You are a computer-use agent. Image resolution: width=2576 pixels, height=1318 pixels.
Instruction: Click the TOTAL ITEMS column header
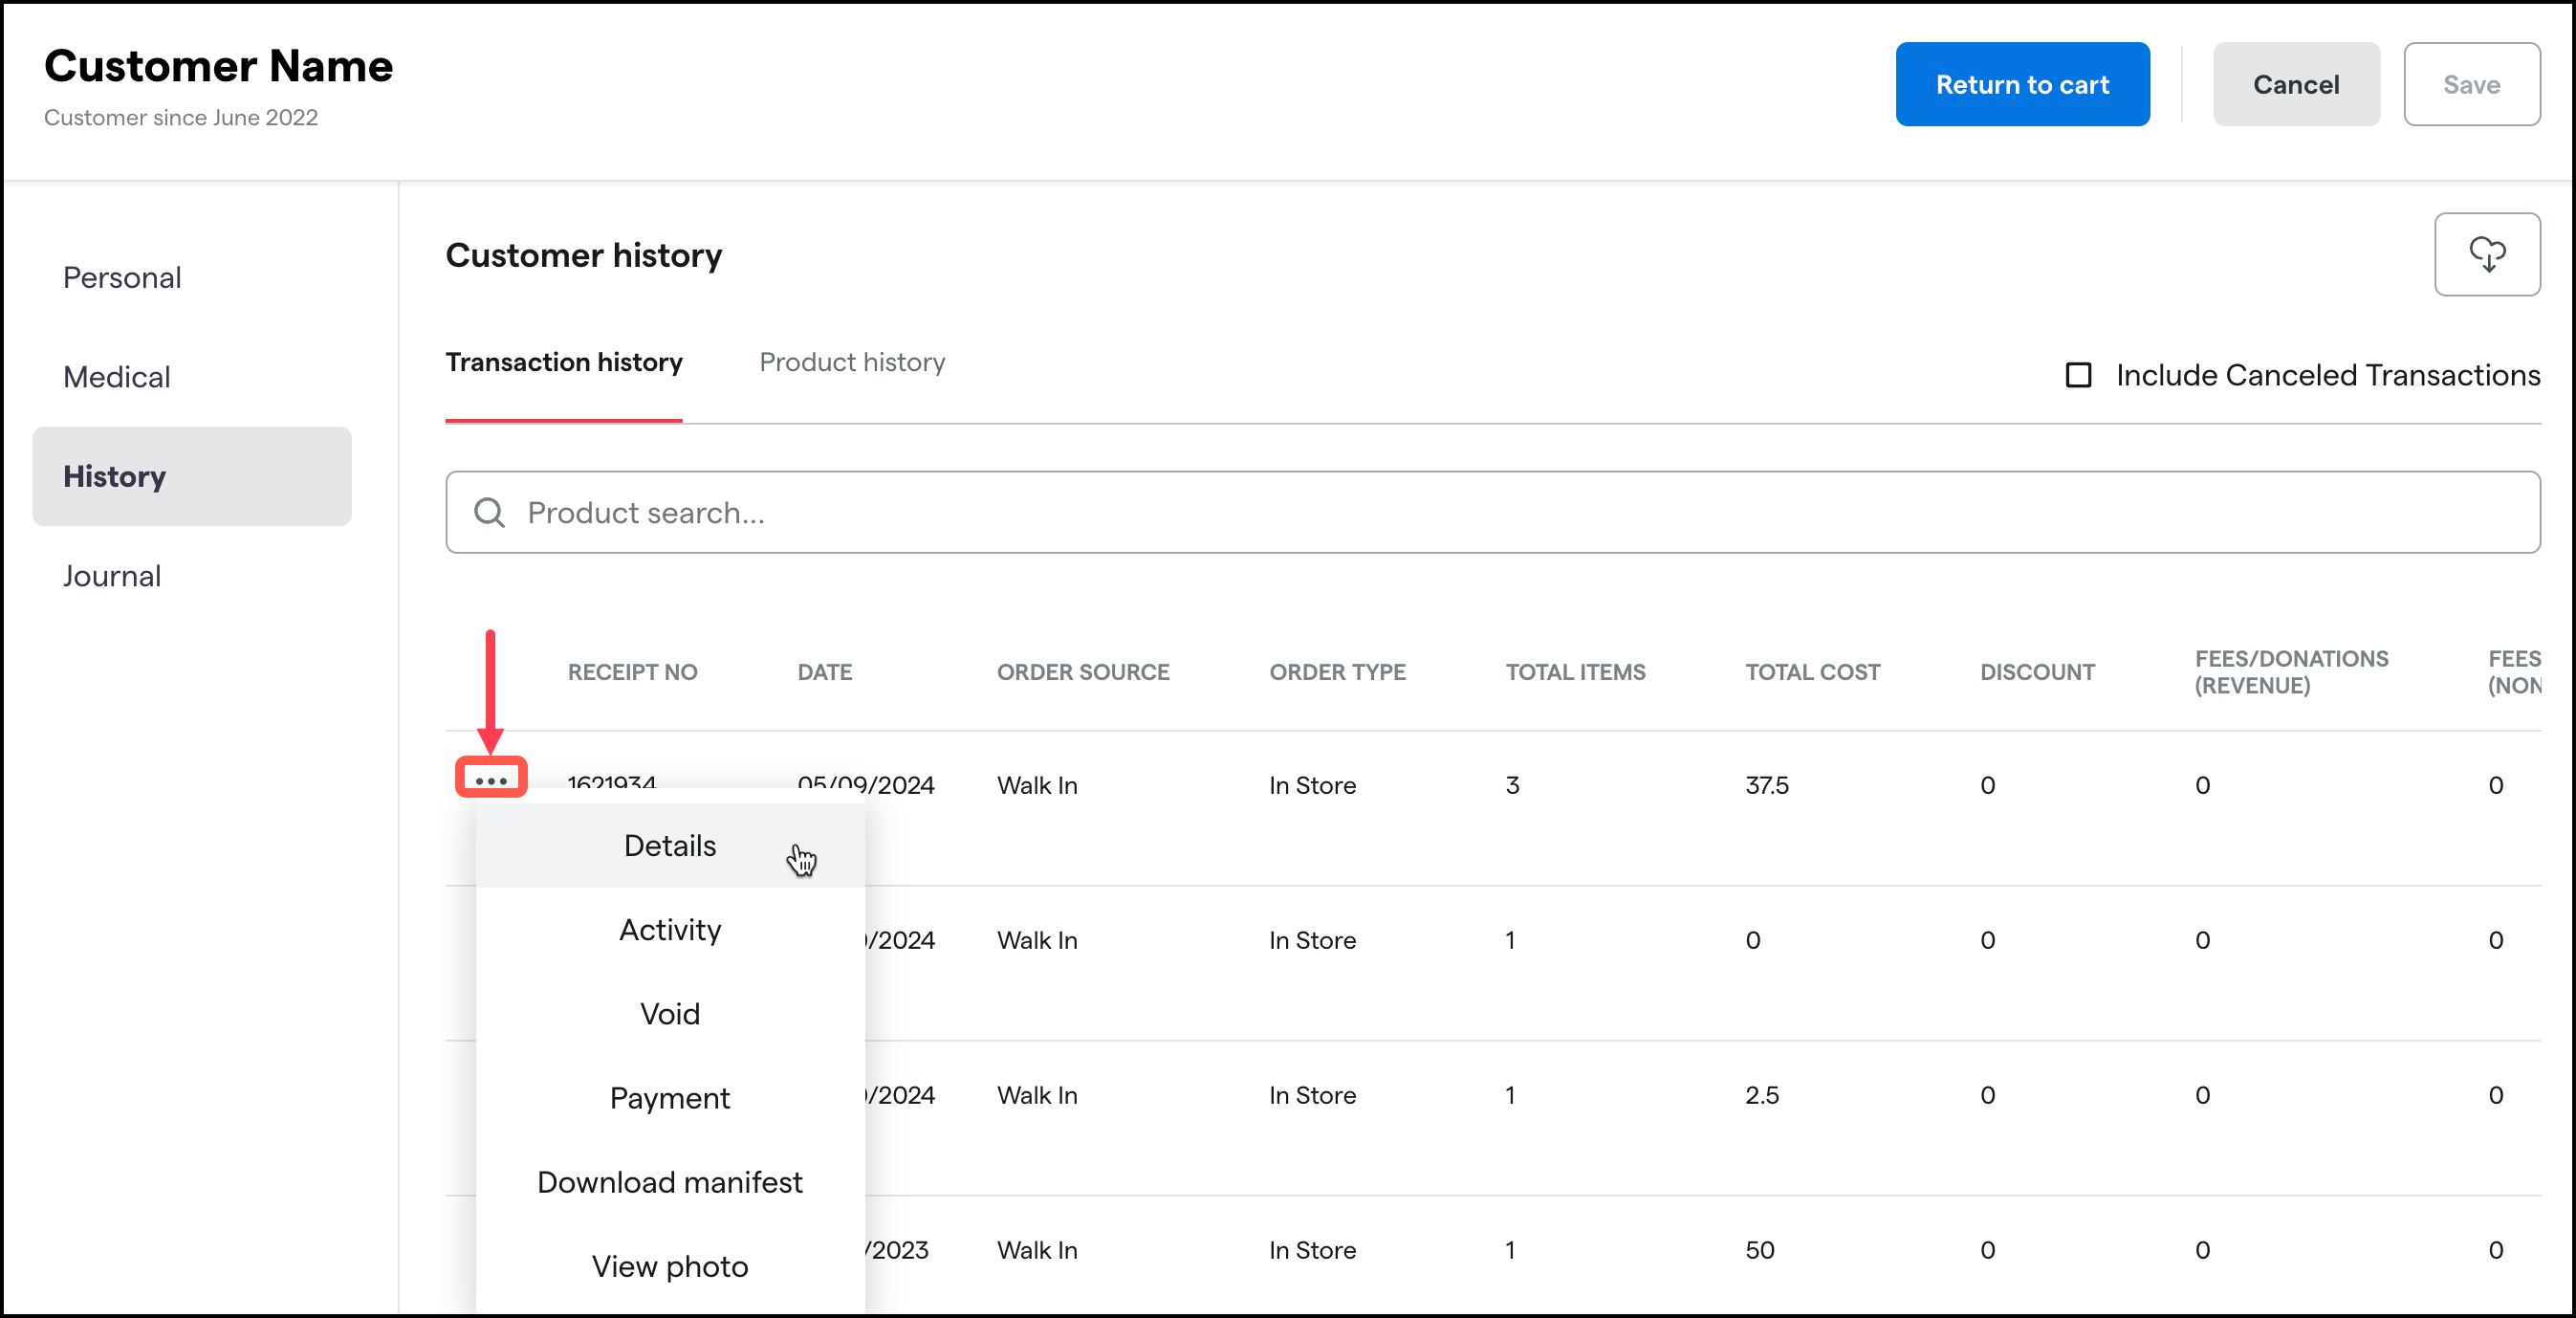coord(1575,672)
